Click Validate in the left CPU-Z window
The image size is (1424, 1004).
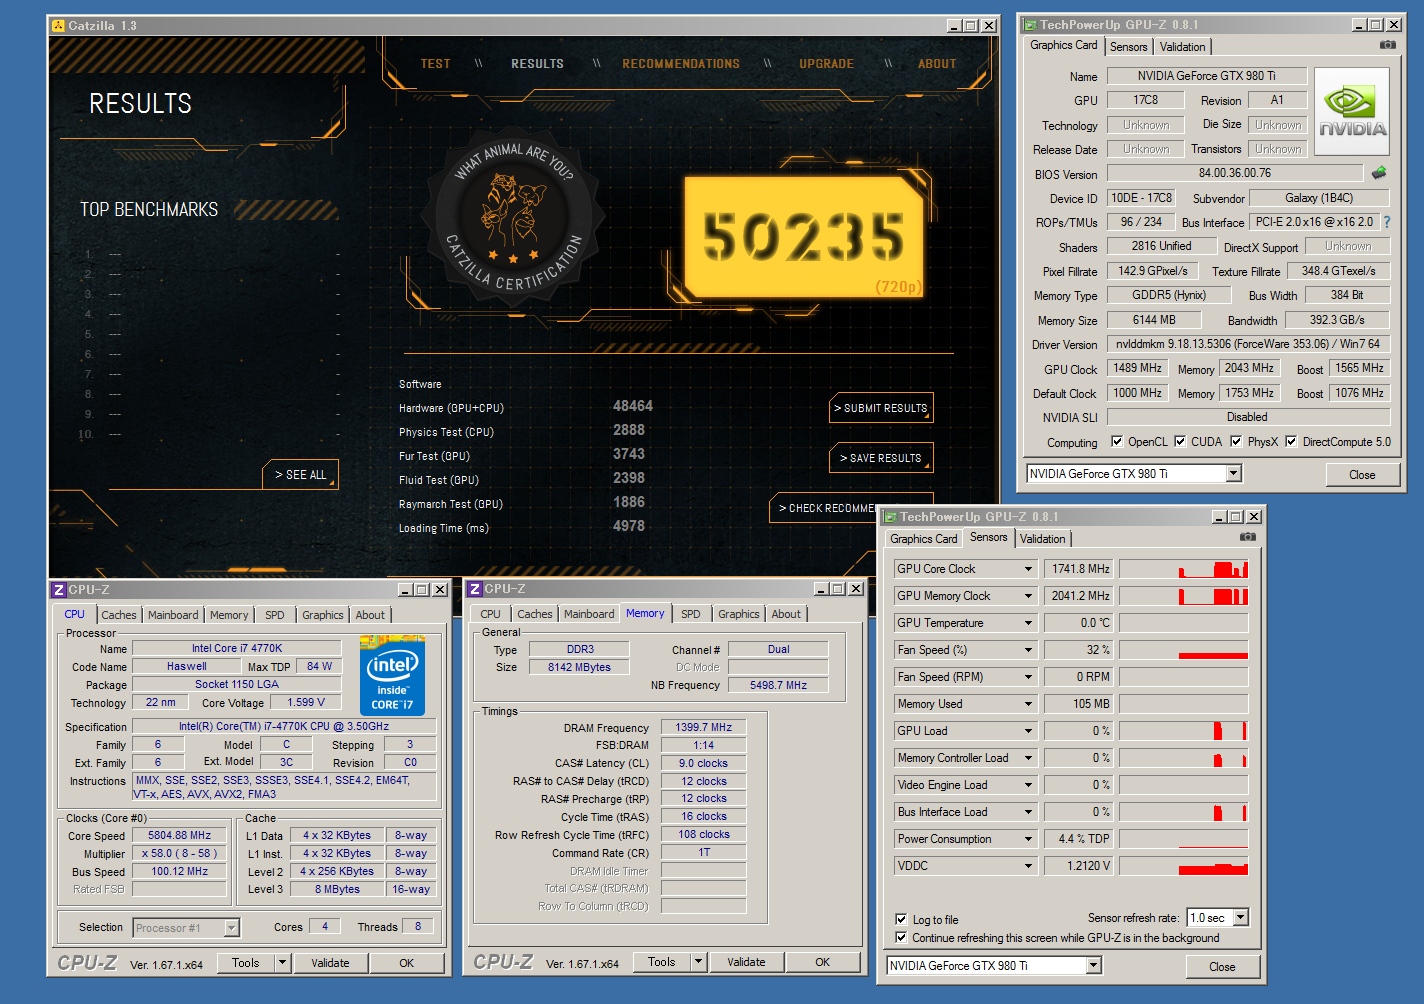330,963
